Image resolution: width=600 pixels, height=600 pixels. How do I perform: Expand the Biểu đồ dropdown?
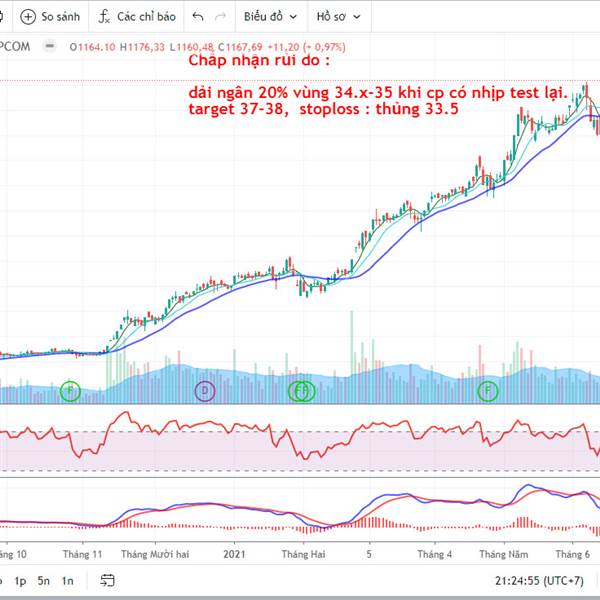[270, 17]
